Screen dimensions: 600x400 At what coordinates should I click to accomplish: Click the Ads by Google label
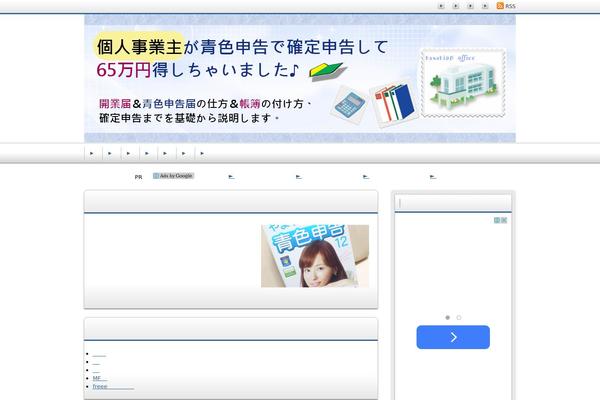173,176
